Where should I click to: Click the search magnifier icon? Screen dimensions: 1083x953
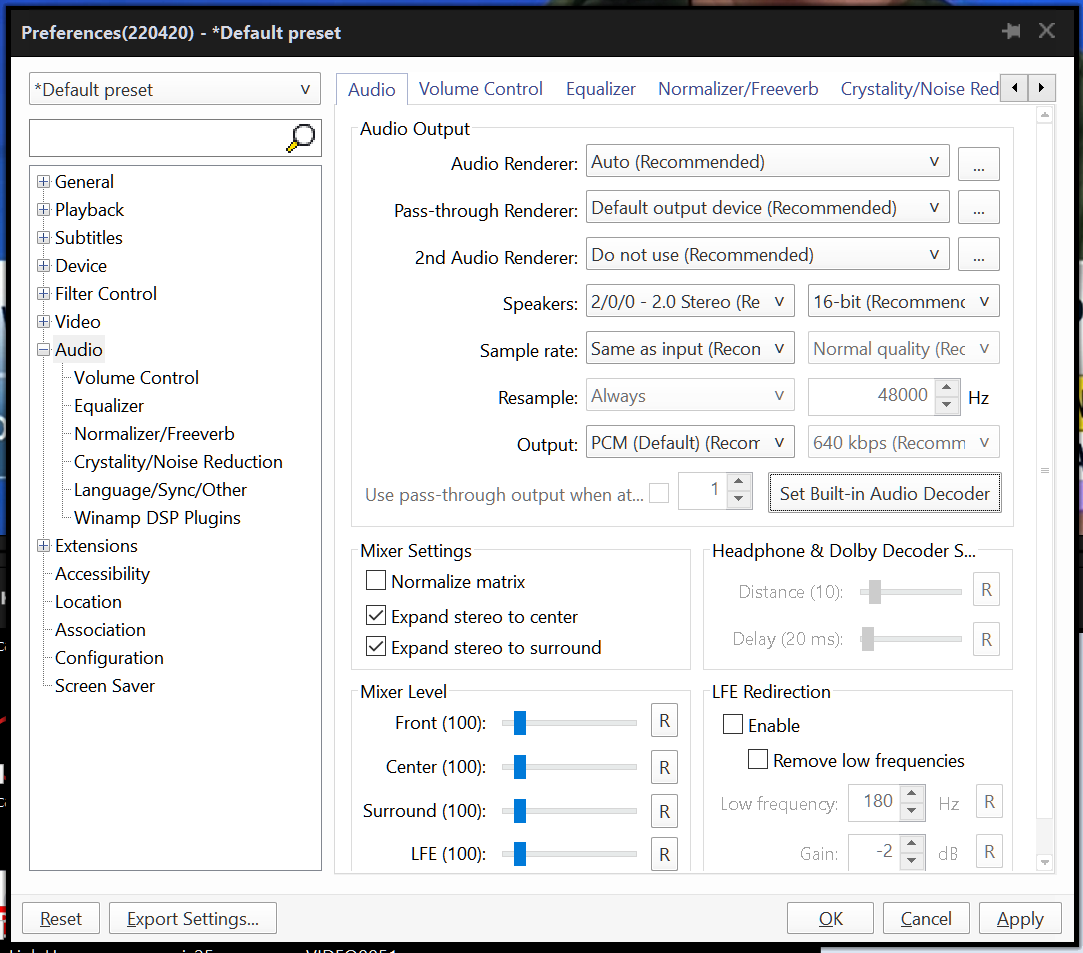point(301,137)
